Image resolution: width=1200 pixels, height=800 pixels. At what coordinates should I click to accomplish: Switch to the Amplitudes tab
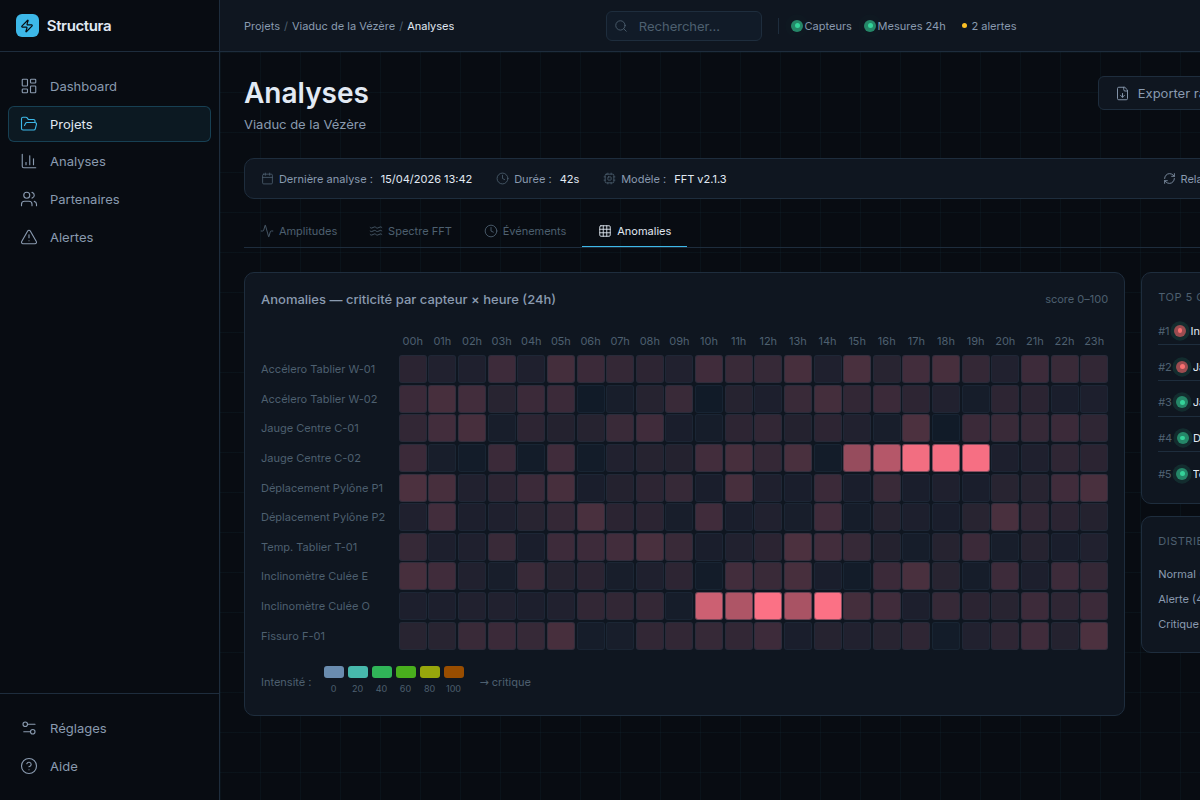[298, 231]
